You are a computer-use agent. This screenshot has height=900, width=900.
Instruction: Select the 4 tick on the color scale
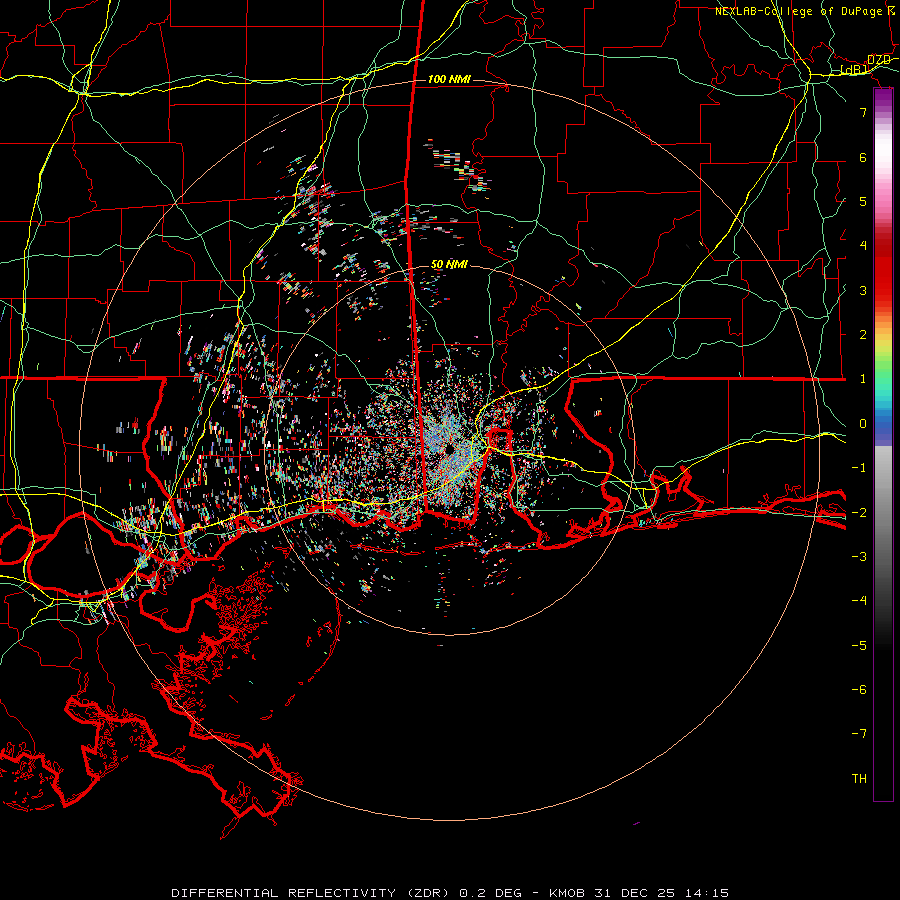(863, 246)
